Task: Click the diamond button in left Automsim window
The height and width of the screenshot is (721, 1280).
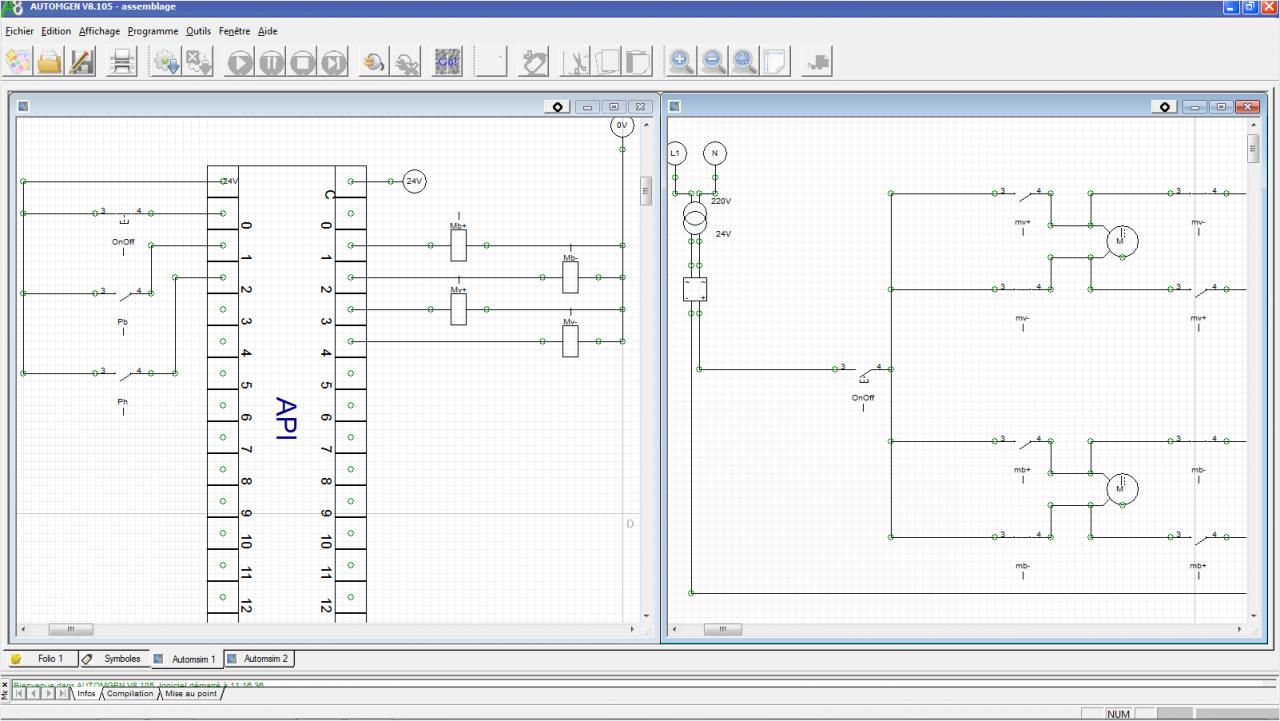Action: [x=557, y=106]
